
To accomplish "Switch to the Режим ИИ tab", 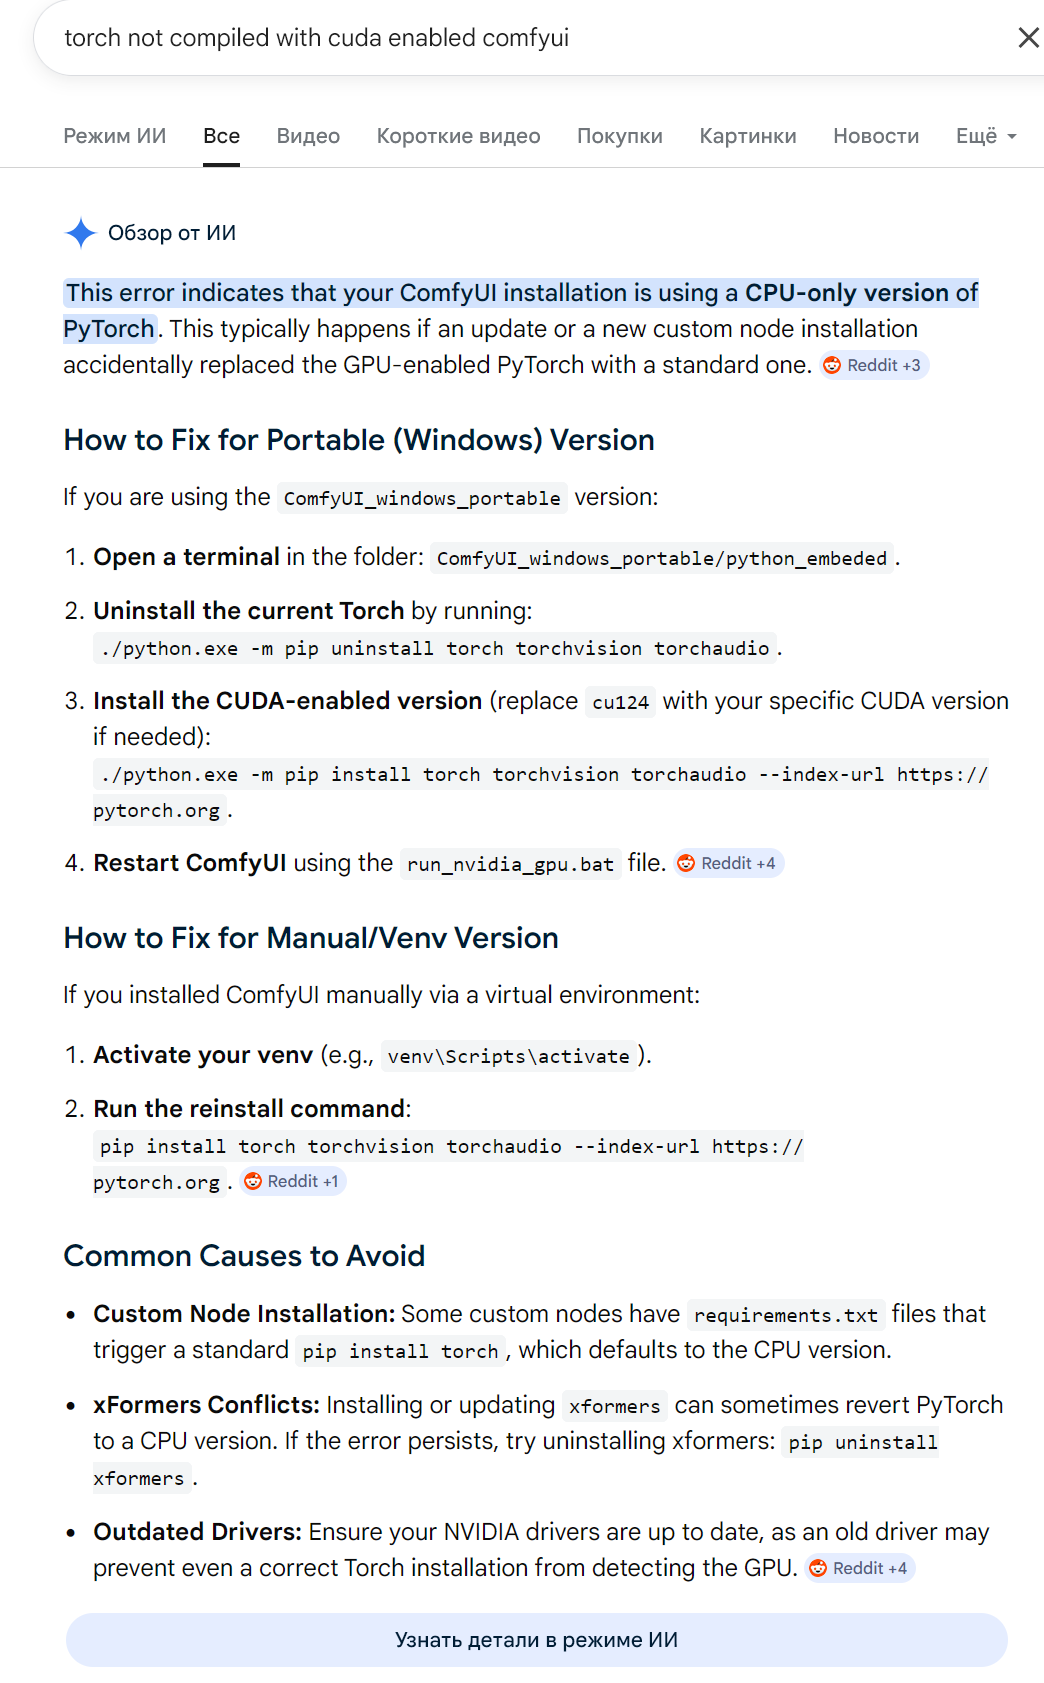I will pos(115,136).
